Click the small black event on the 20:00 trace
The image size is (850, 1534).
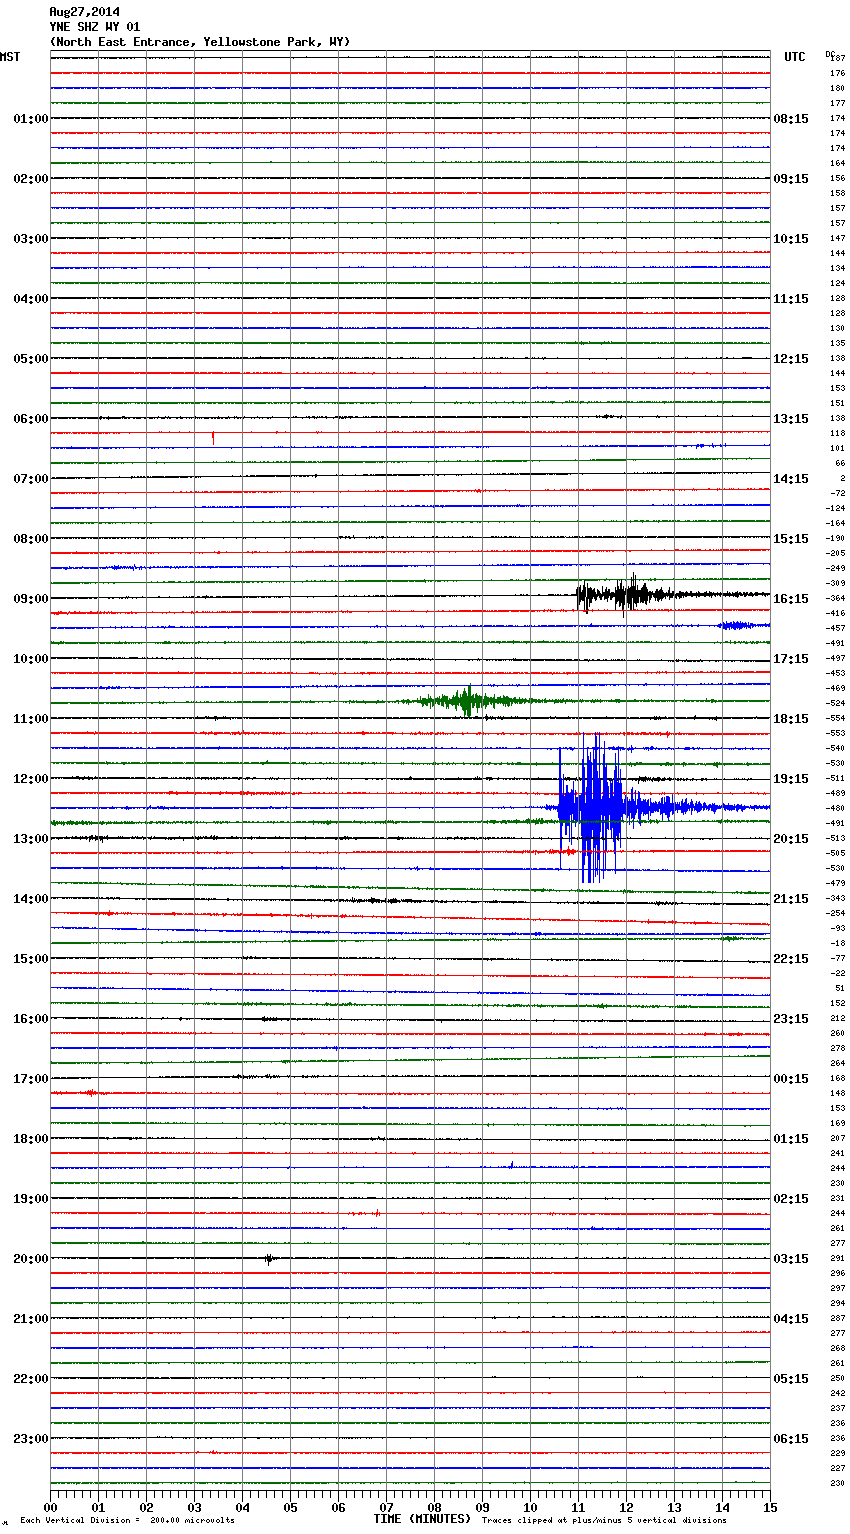click(x=268, y=1259)
